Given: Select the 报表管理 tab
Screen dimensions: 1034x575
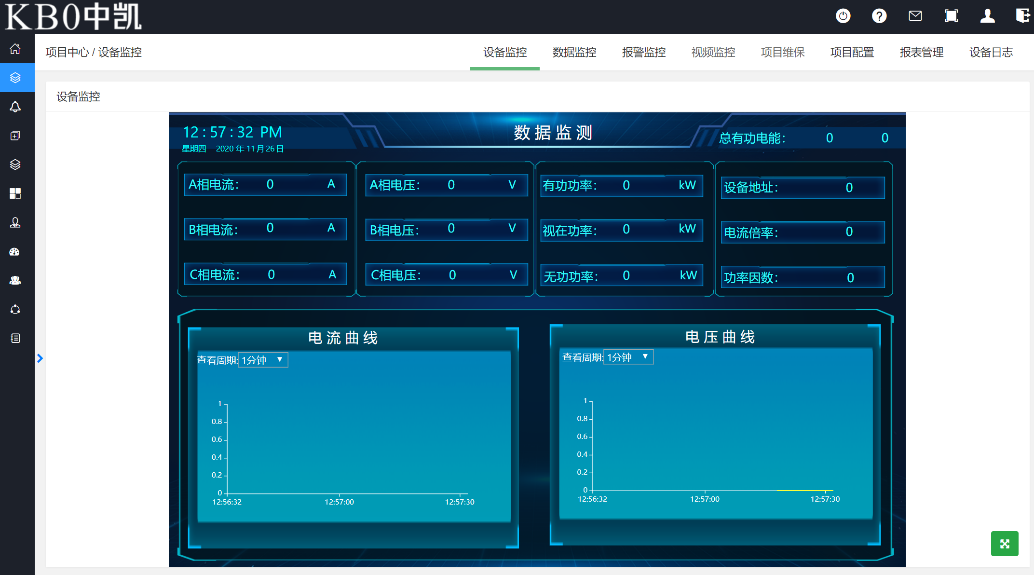Looking at the screenshot, I should [921, 52].
